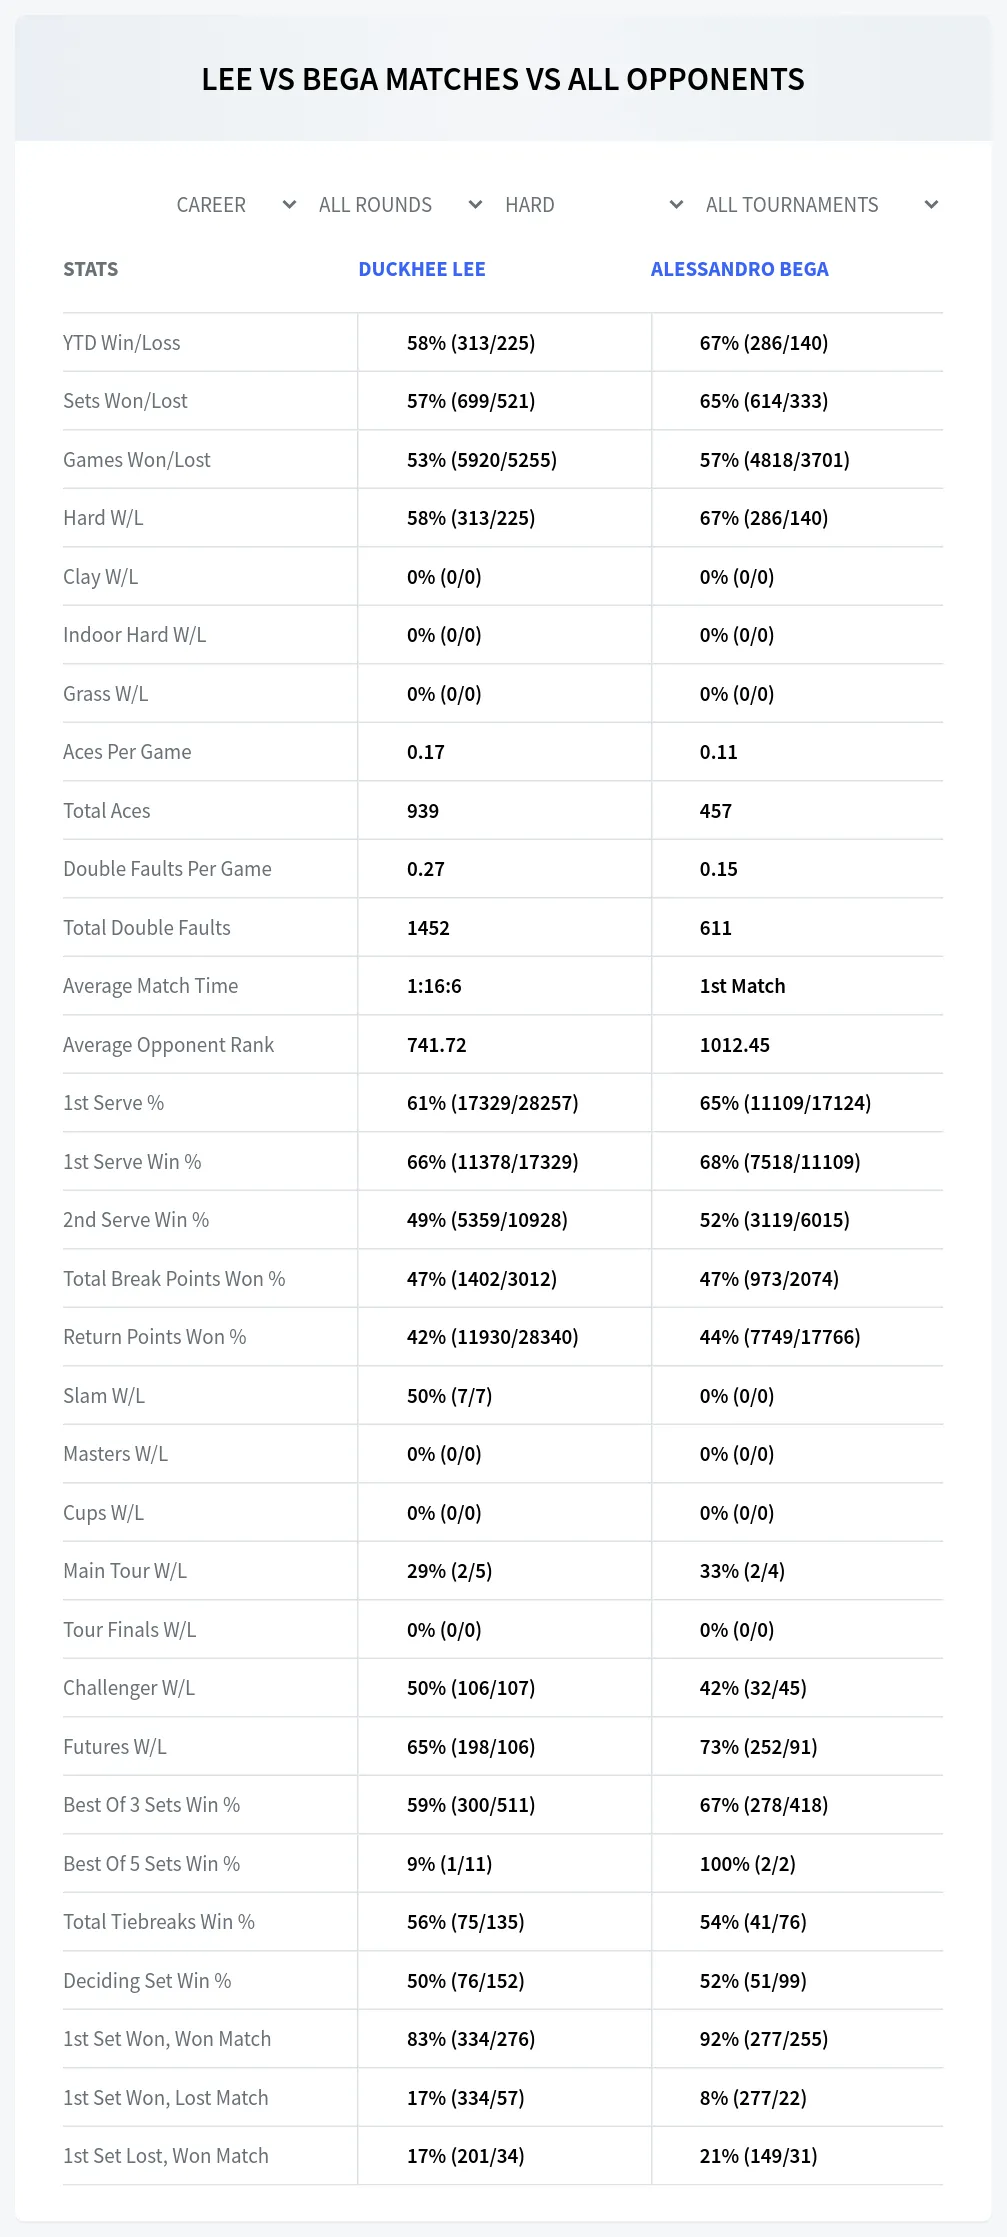
Task: Open Alessandro Bega player link
Action: [739, 269]
